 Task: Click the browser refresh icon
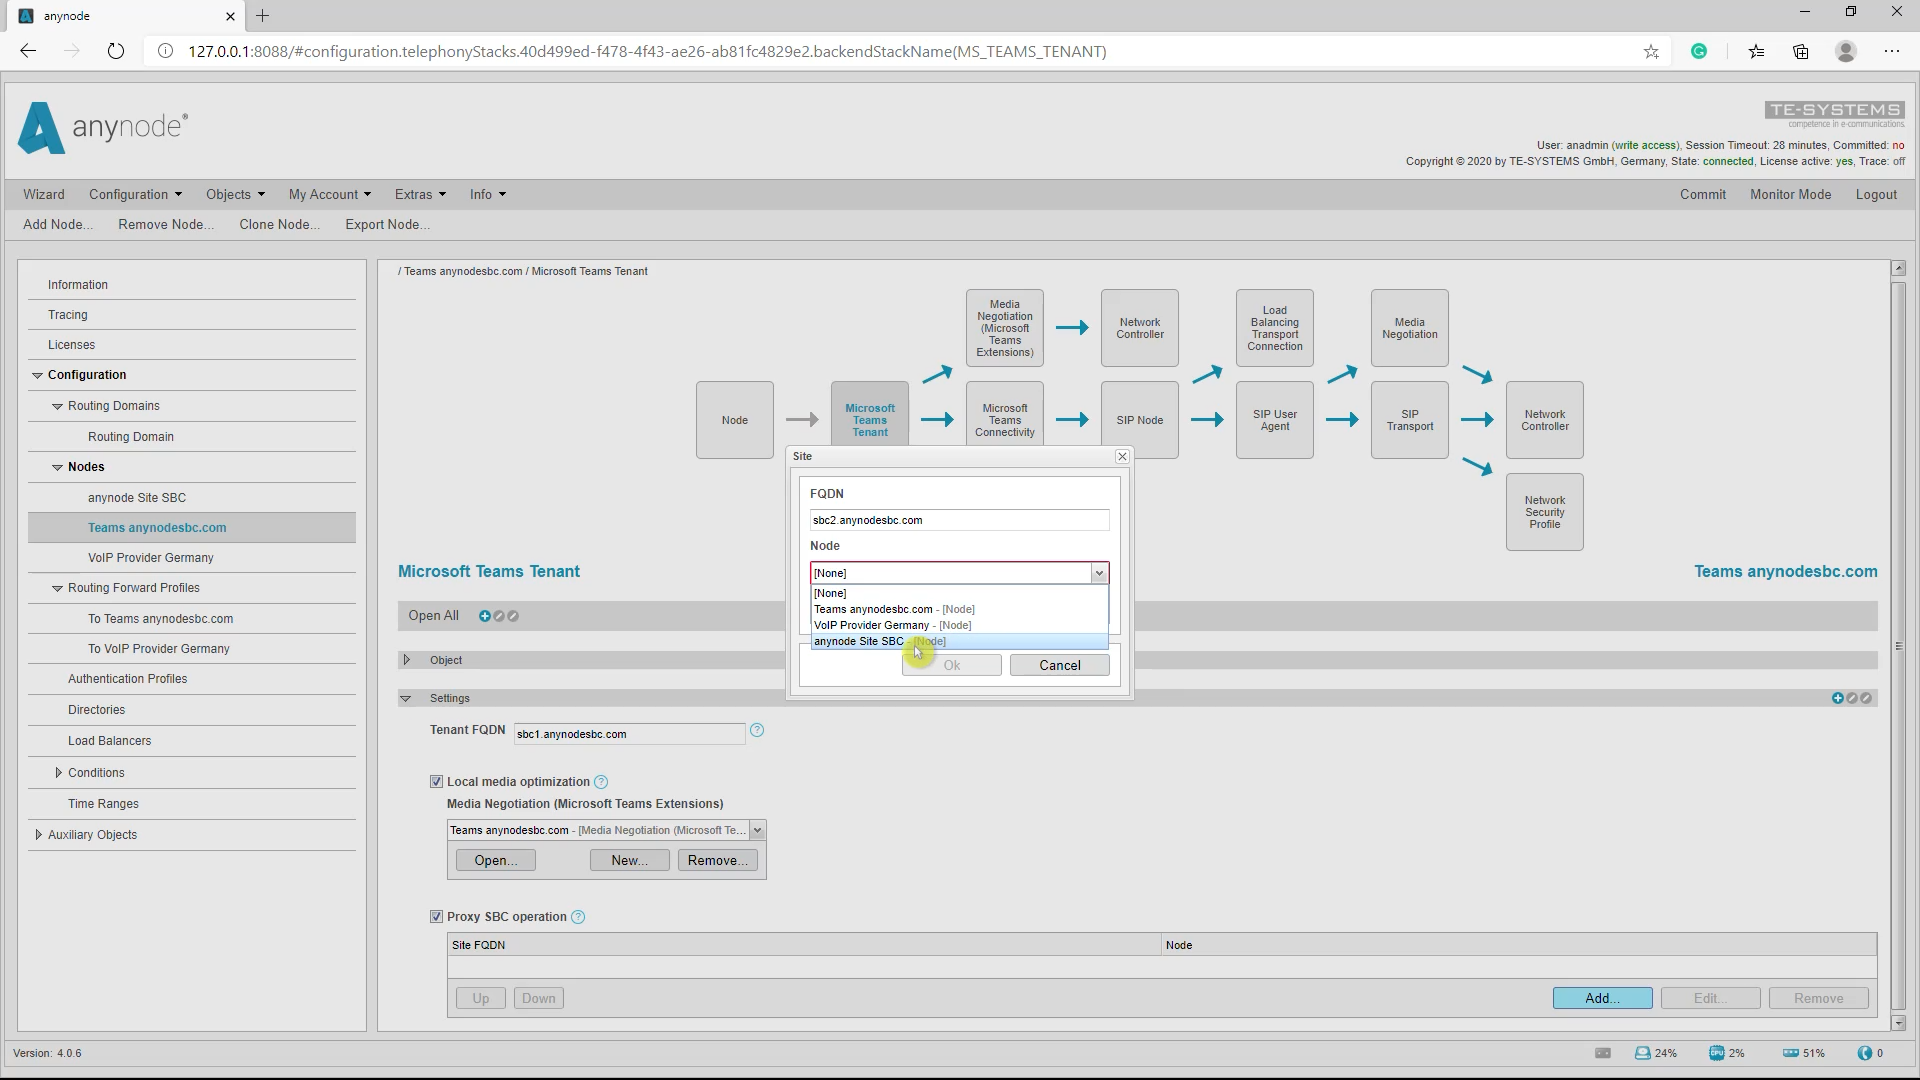pyautogui.click(x=116, y=51)
